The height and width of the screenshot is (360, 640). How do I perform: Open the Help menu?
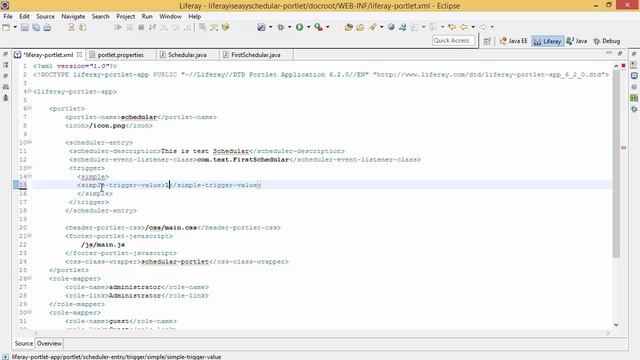195,16
